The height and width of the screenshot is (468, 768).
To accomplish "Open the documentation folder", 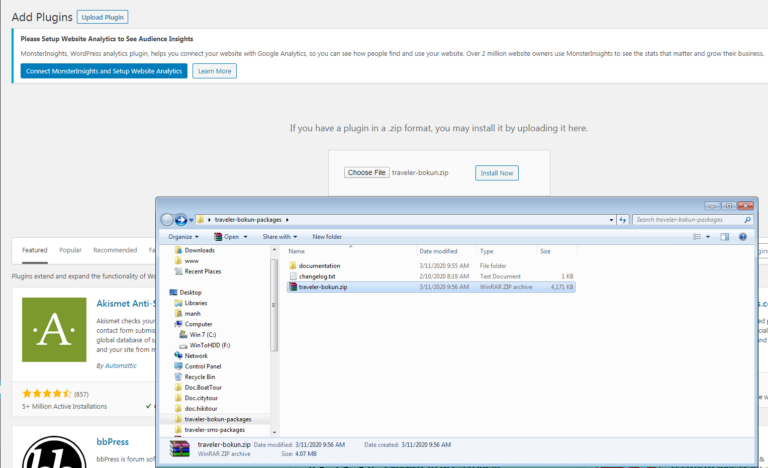I will click(319, 265).
